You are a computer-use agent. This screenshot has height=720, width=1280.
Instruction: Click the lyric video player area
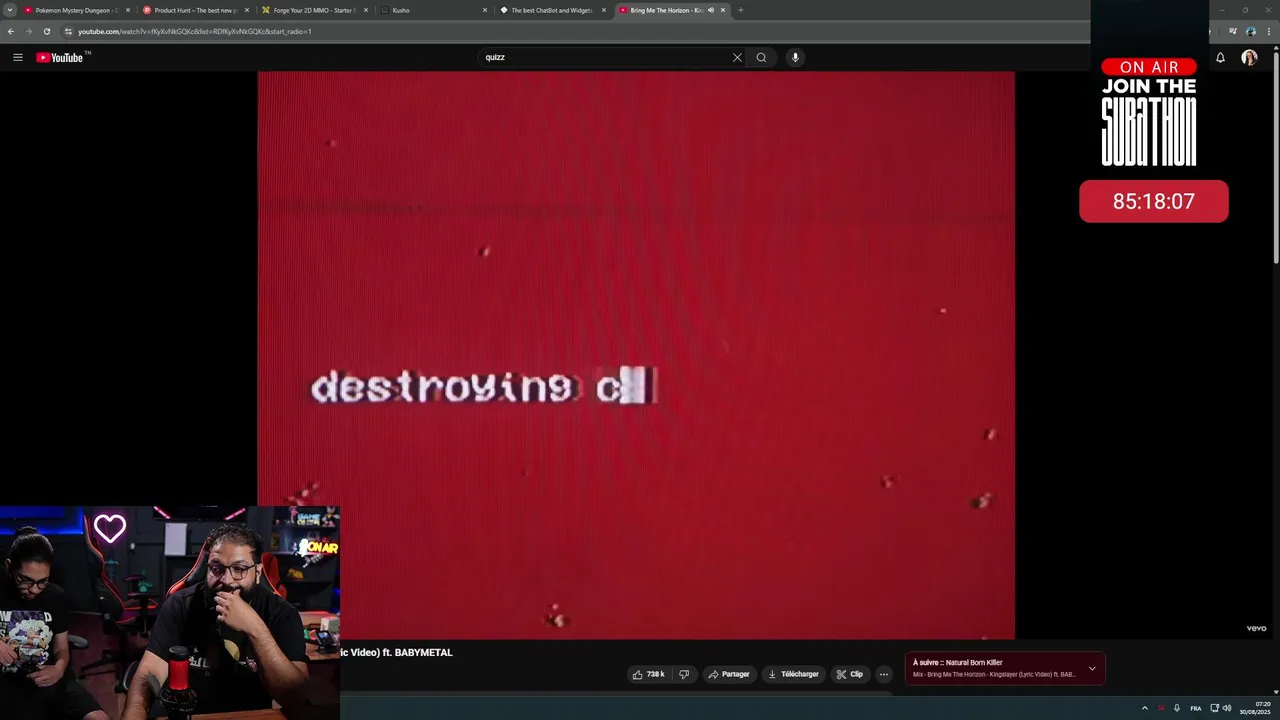click(636, 355)
